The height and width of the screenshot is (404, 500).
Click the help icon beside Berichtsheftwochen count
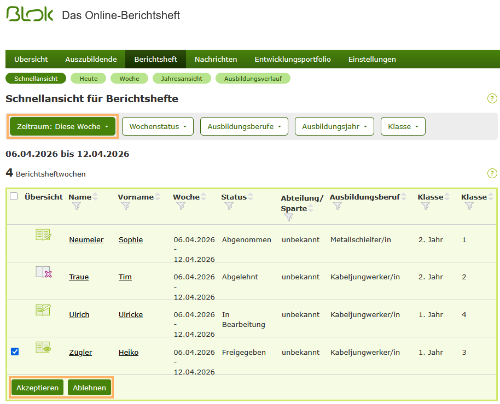492,173
